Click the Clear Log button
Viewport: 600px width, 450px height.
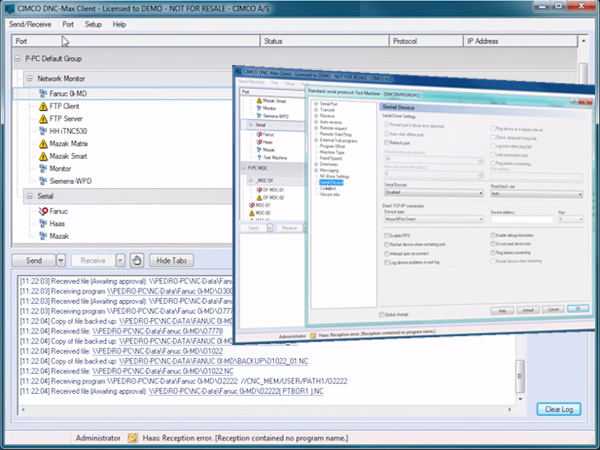click(x=559, y=409)
